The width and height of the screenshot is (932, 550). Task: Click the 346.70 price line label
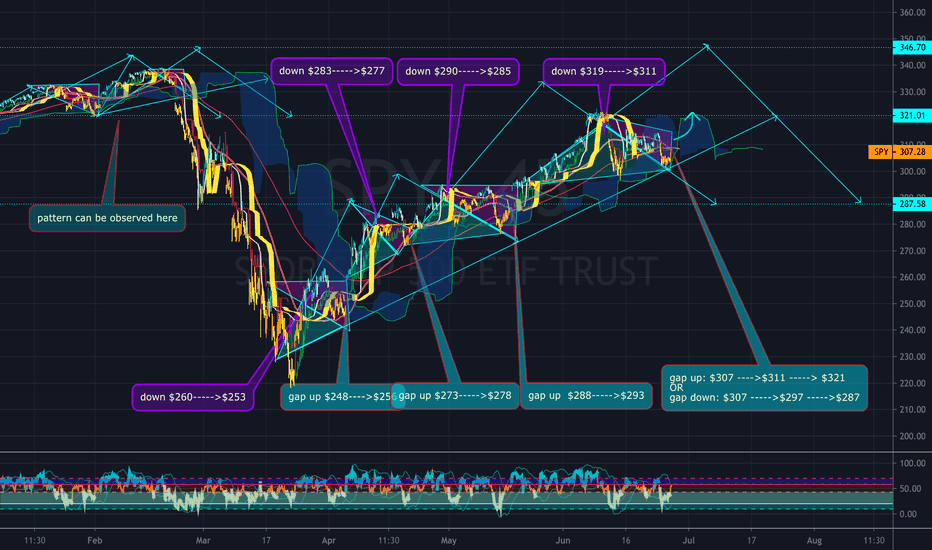pyautogui.click(x=912, y=48)
